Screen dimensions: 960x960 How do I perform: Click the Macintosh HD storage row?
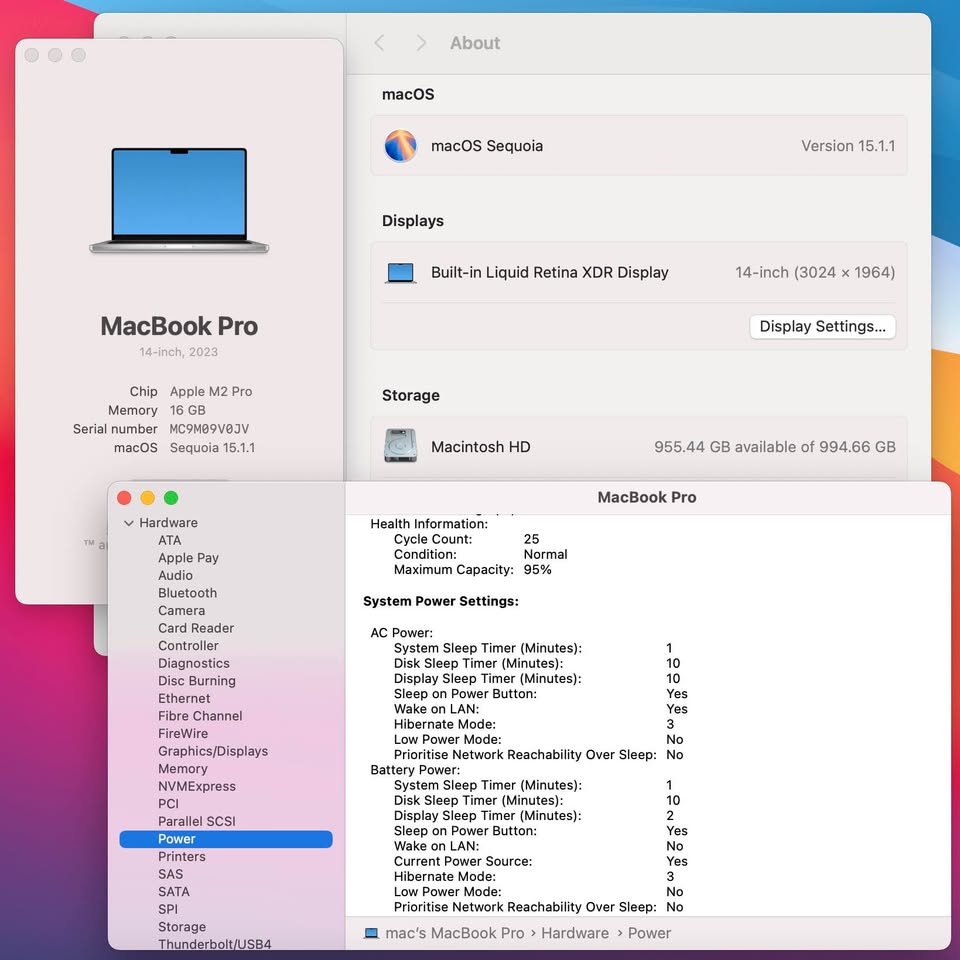pyautogui.click(x=639, y=446)
